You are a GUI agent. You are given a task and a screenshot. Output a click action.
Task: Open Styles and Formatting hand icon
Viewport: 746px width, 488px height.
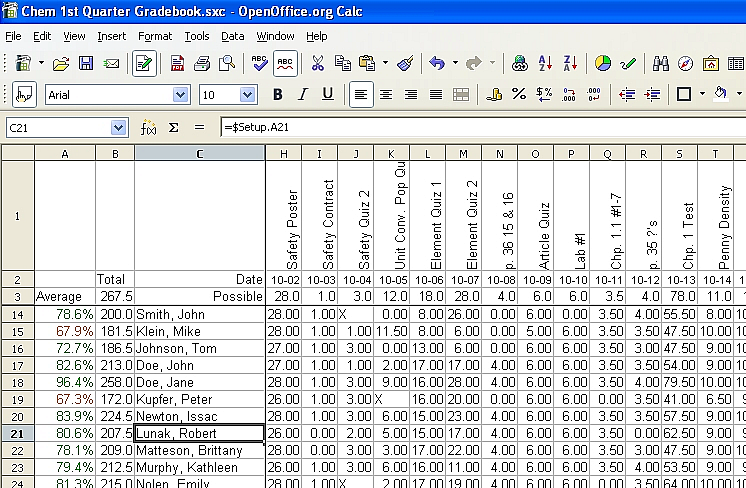(x=24, y=95)
